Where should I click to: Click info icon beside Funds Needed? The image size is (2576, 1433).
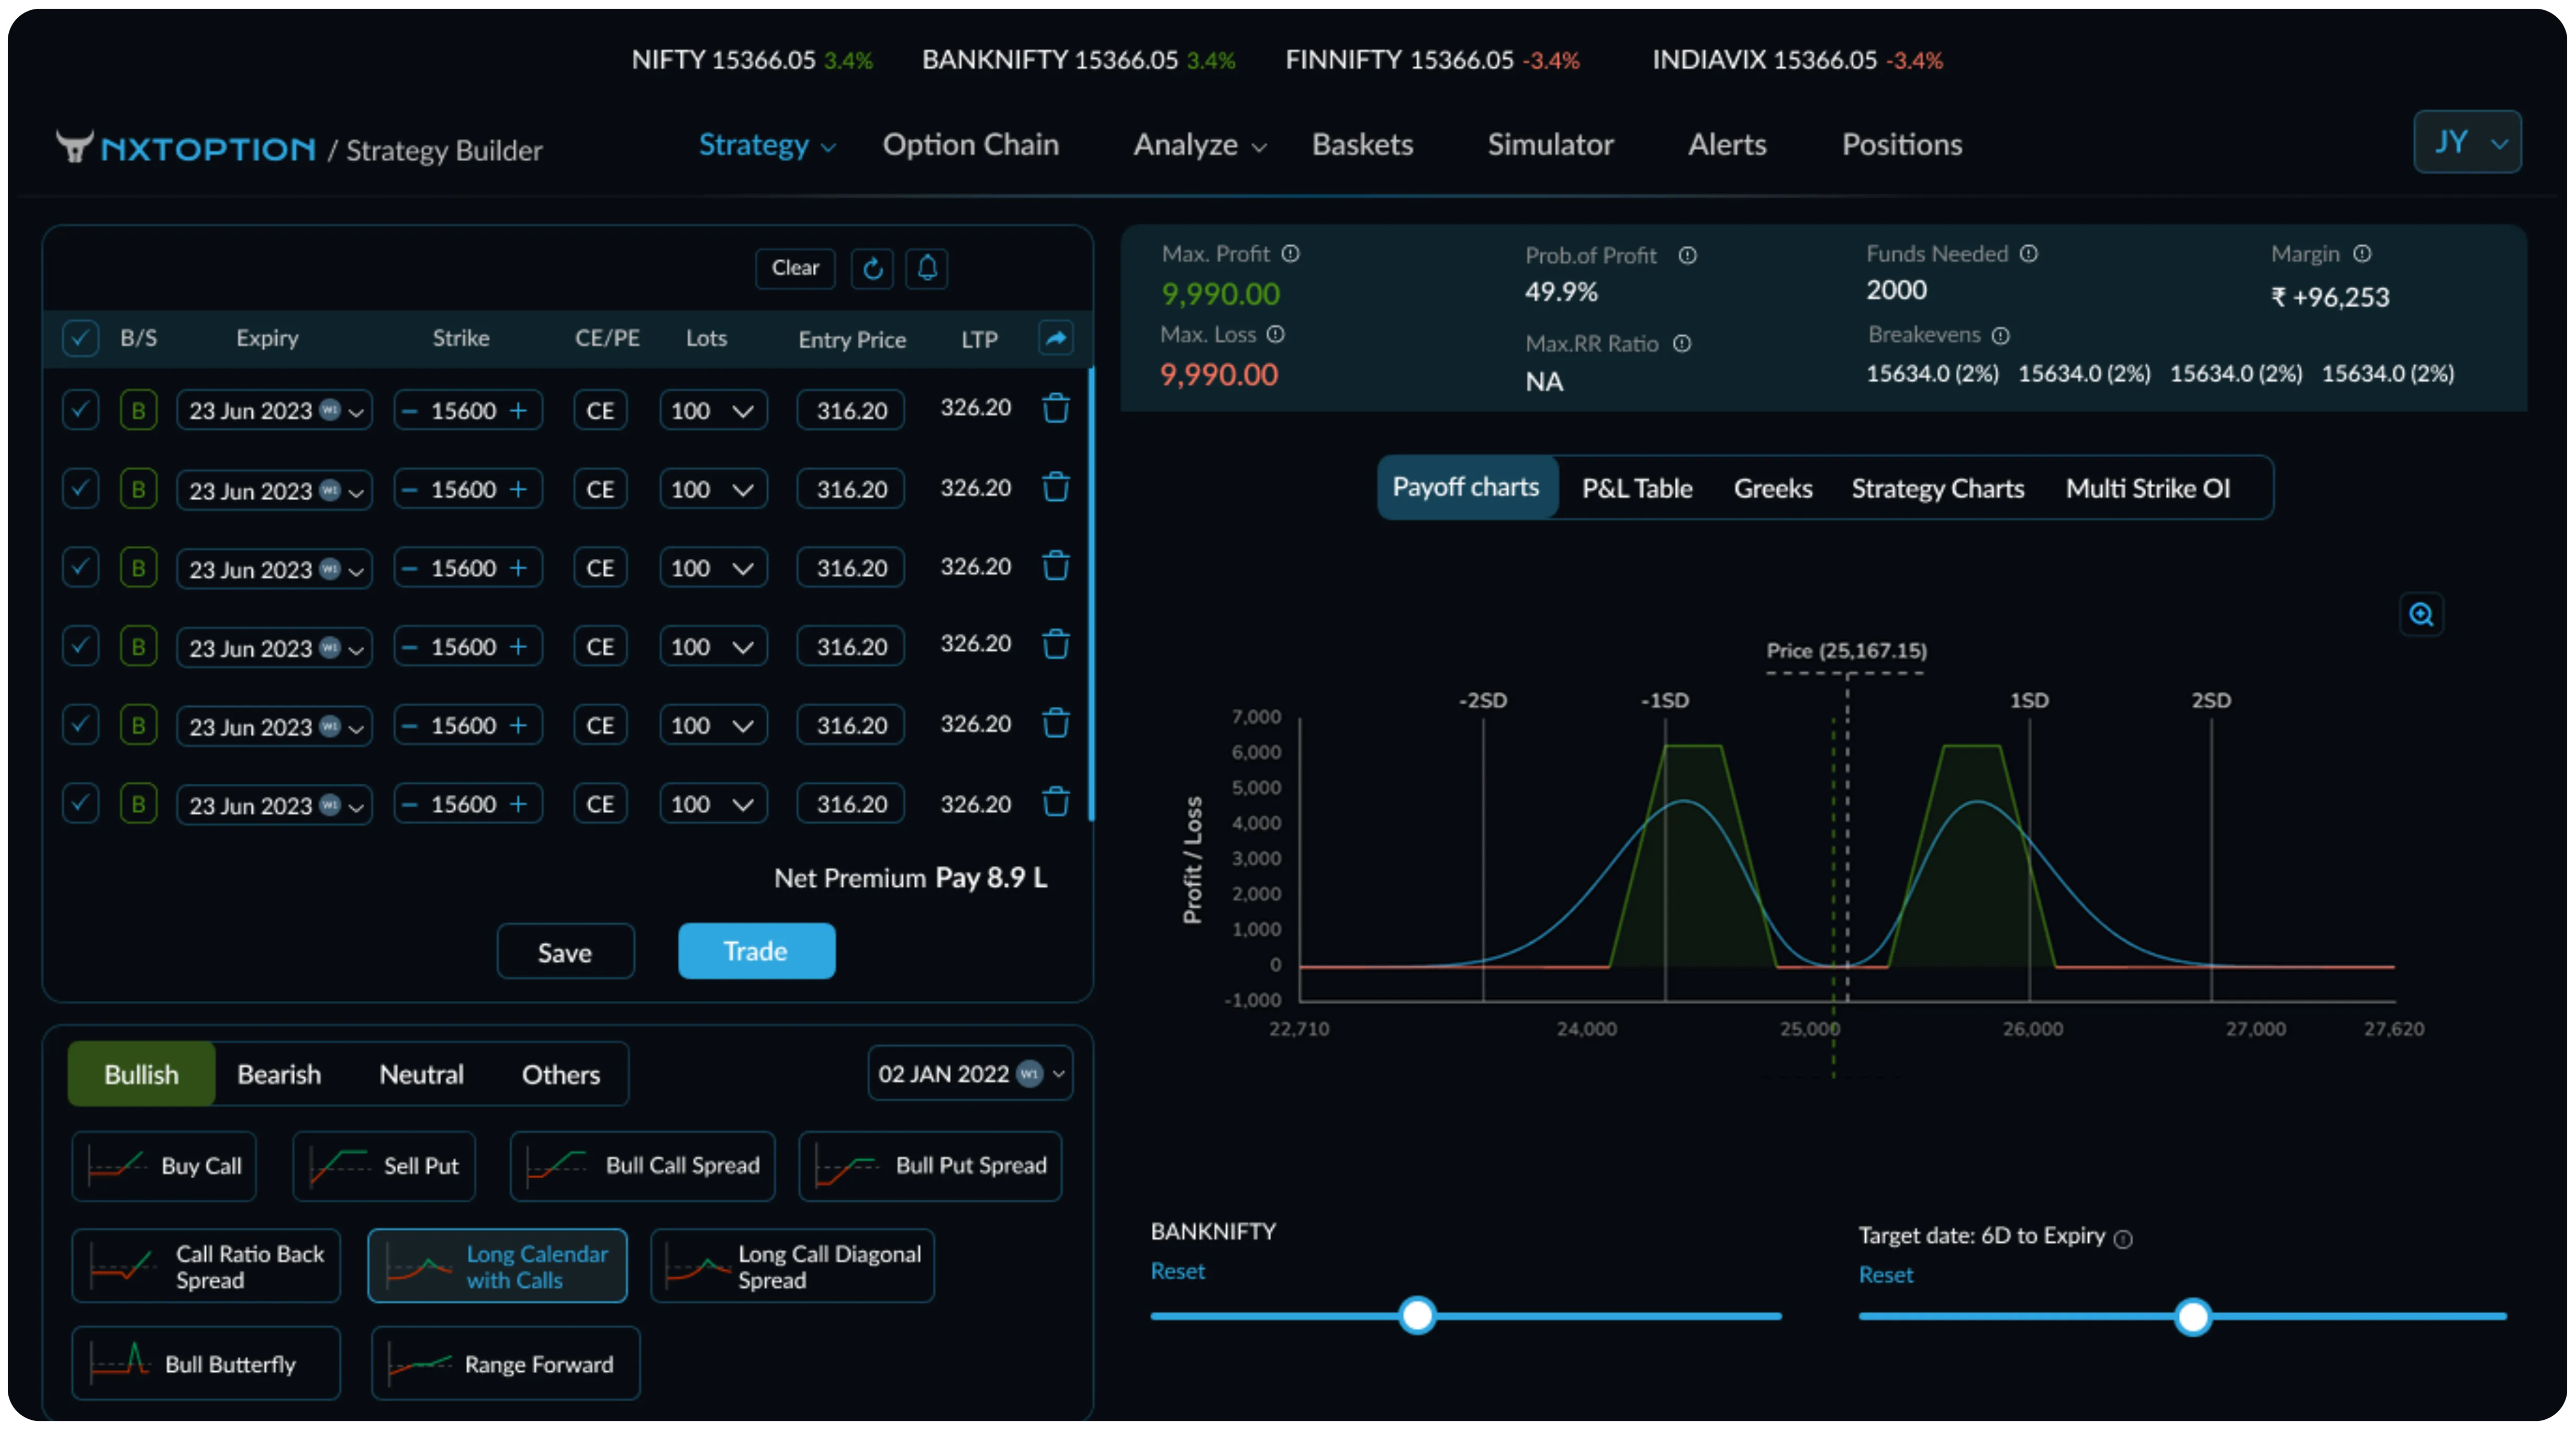(2028, 254)
